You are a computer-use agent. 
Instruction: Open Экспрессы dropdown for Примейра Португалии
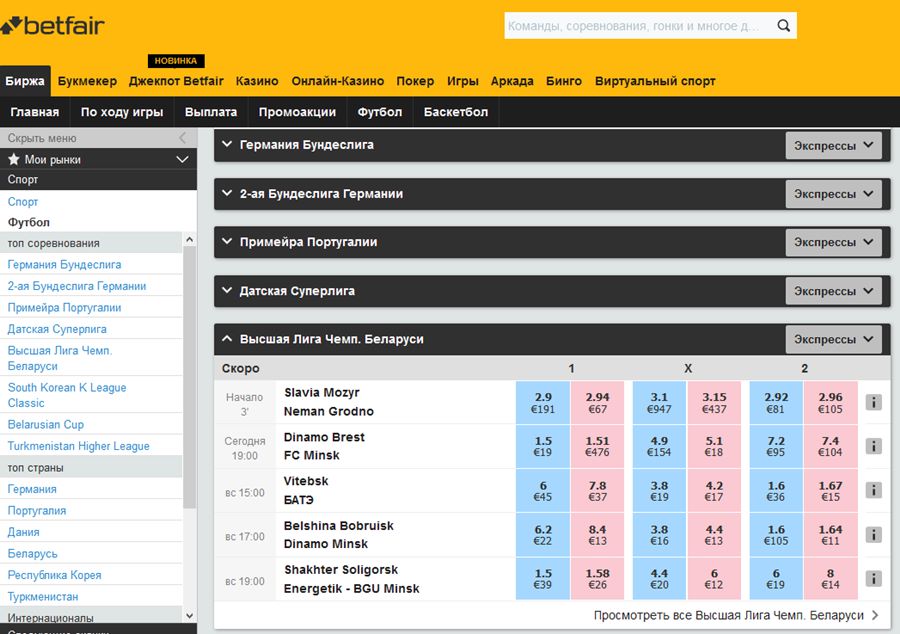(833, 242)
